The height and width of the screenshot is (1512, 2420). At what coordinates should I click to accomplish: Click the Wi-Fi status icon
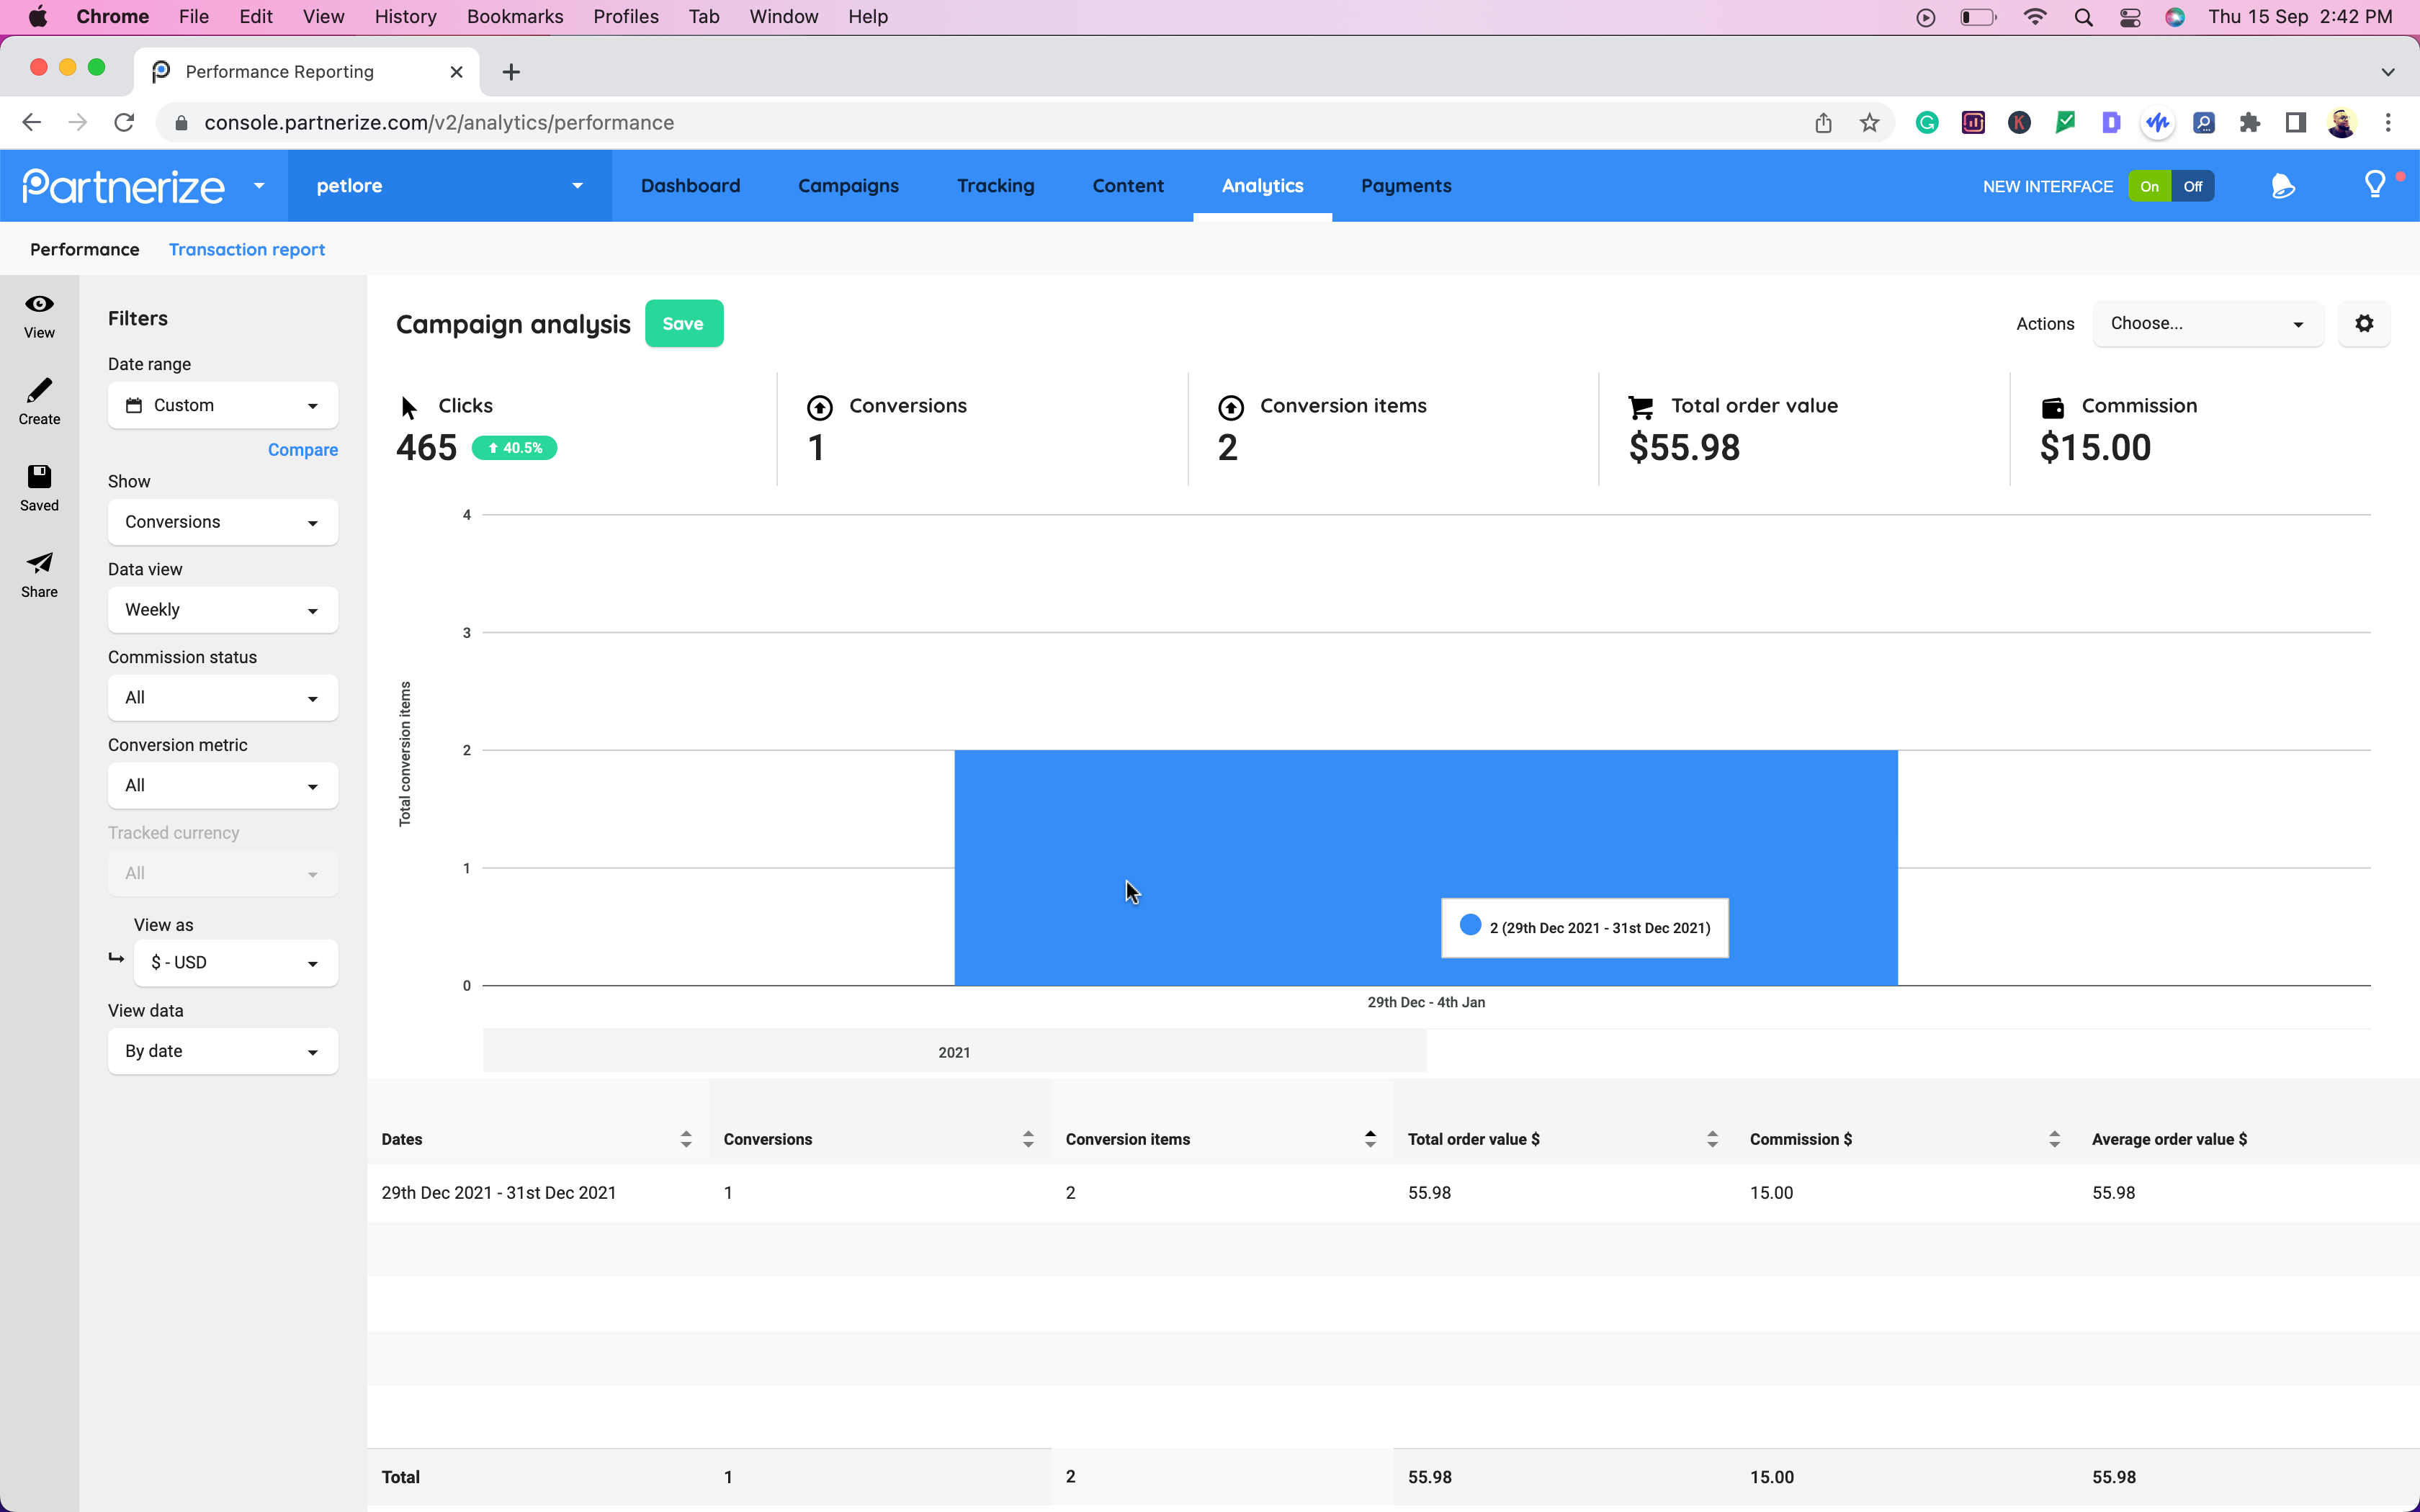click(x=2035, y=17)
